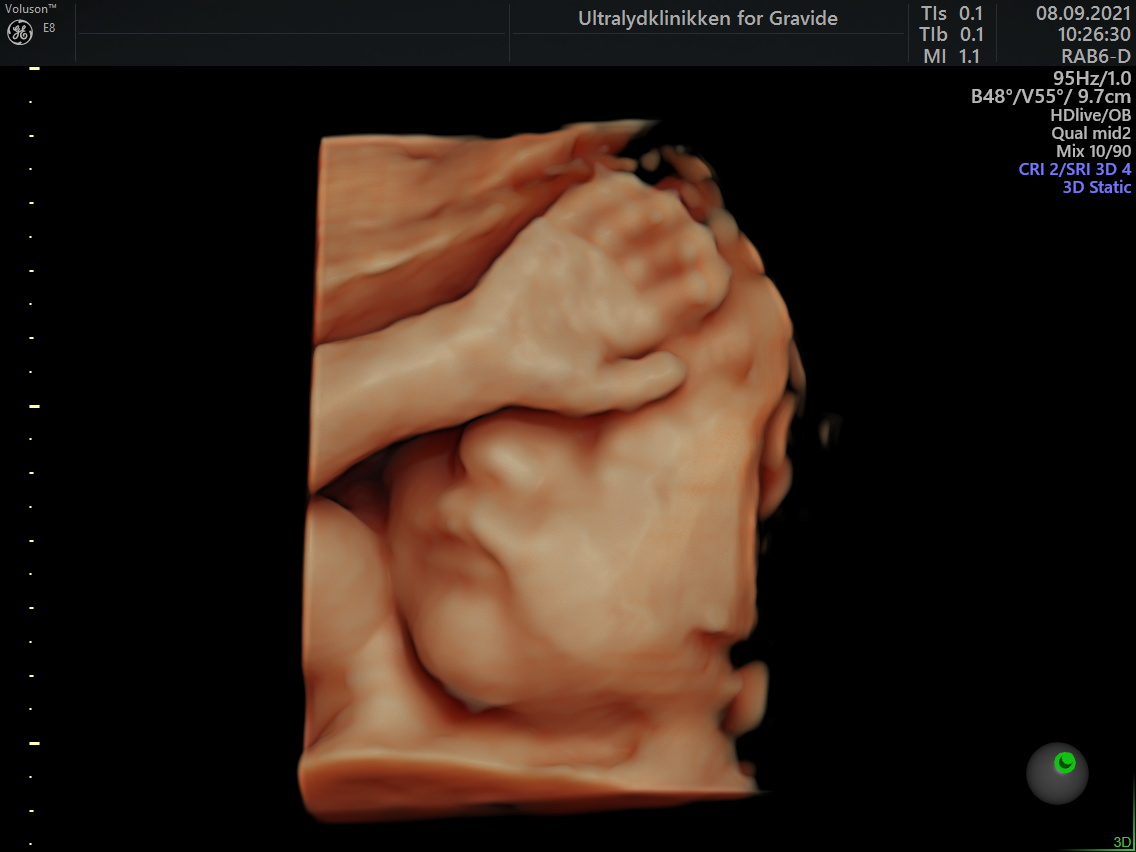The width and height of the screenshot is (1136, 852).
Task: Click the HDlive light source sphere
Action: (x=1057, y=773)
